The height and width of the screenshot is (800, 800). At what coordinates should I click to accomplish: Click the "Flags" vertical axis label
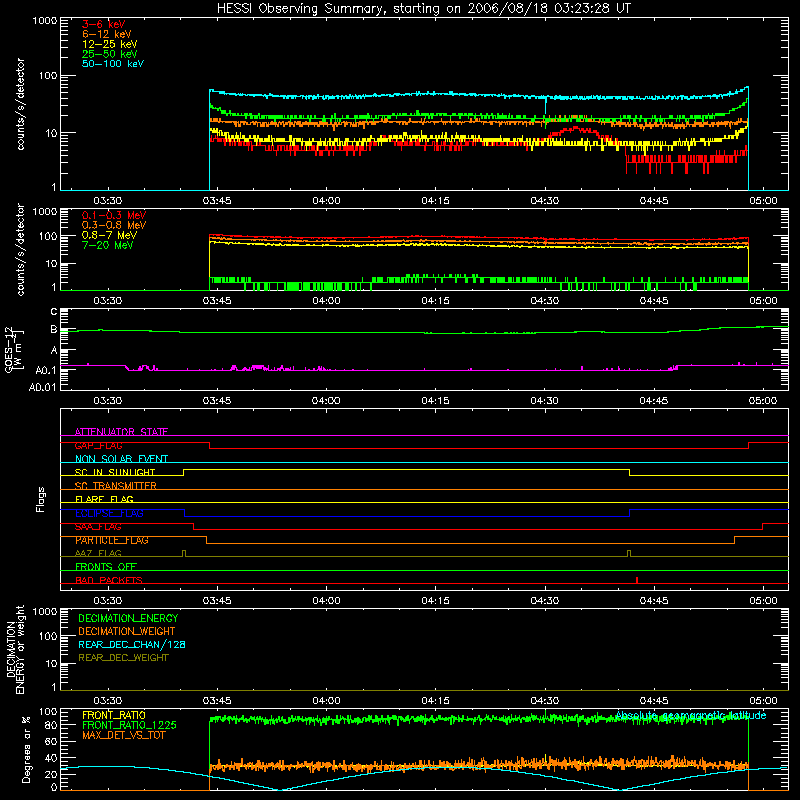41,499
